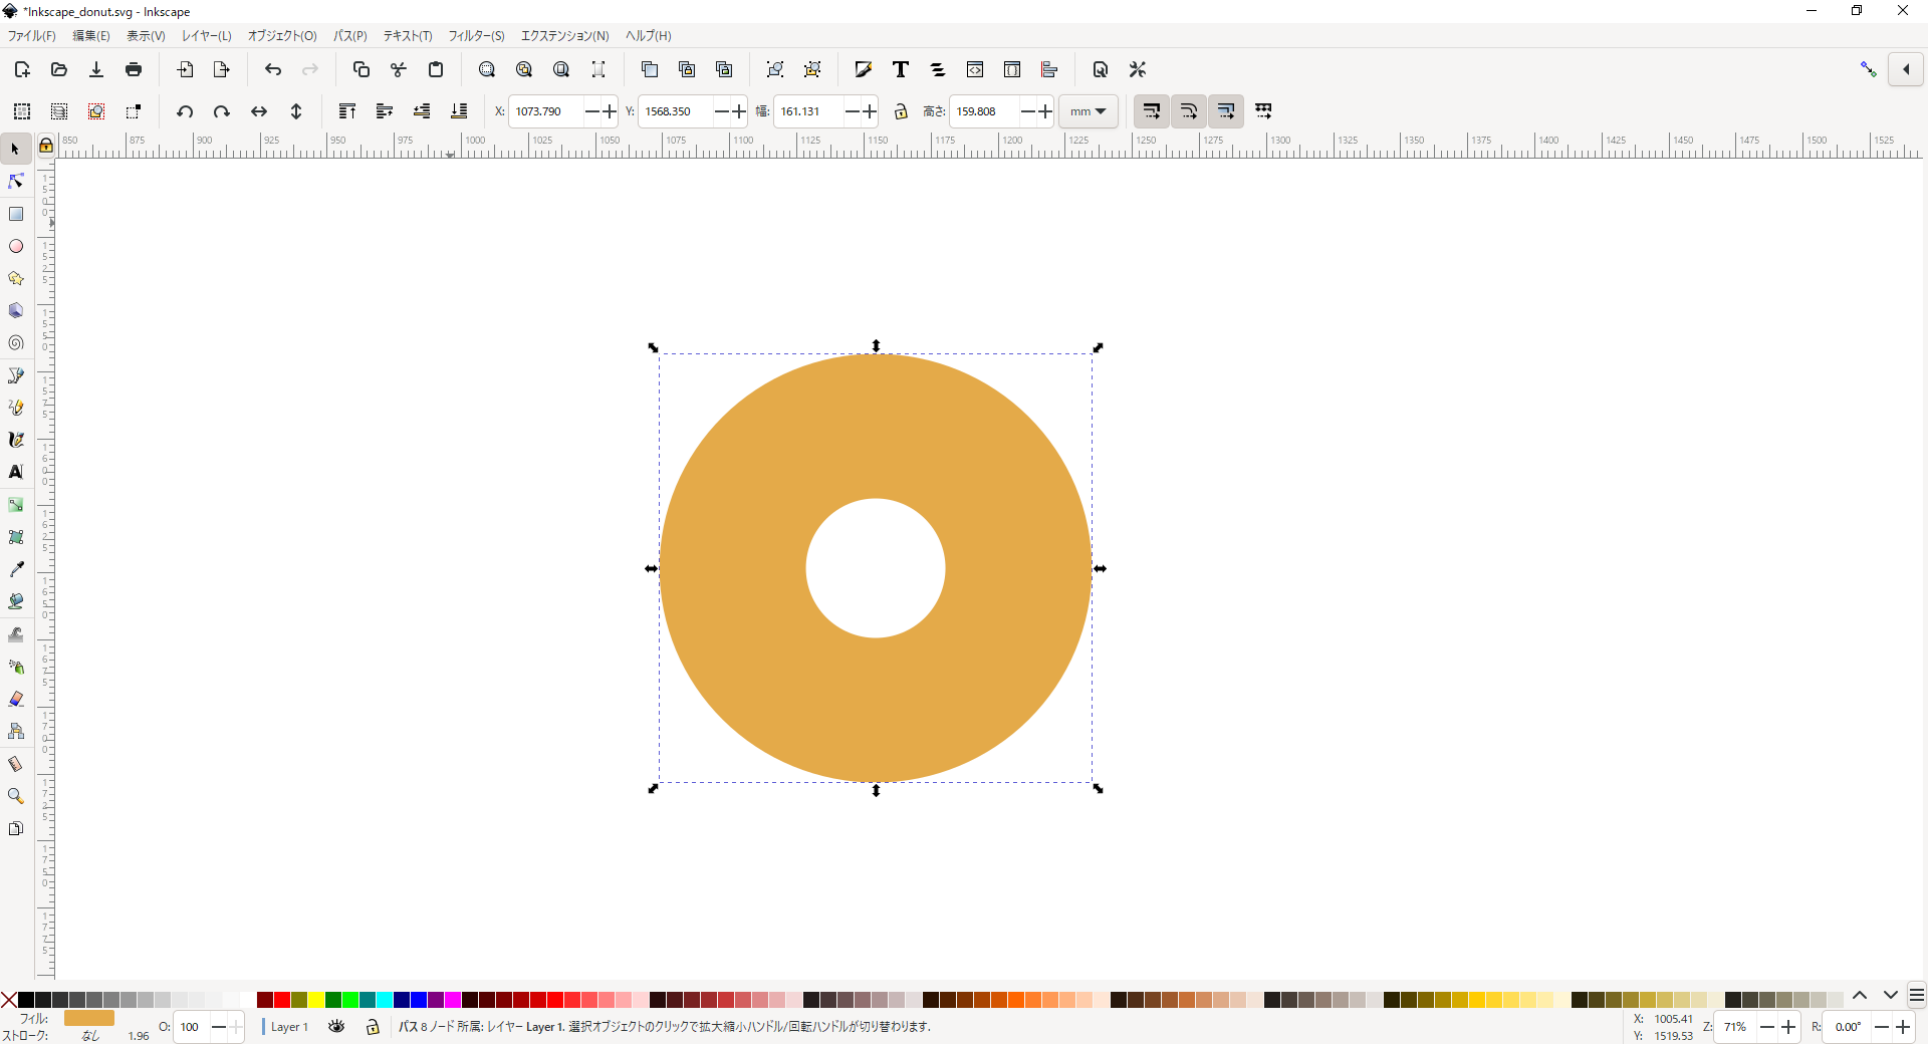
Task: Select the Node editing tool
Action: 16,181
